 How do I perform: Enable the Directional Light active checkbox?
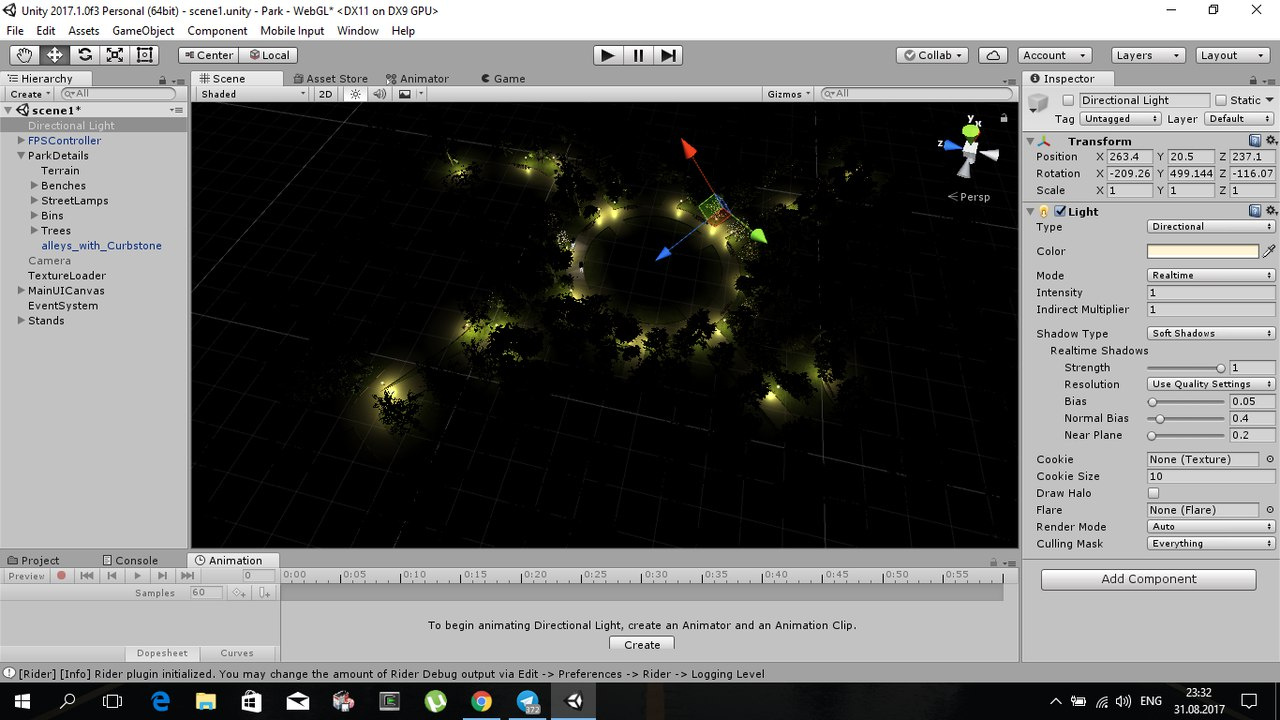[x=1068, y=100]
